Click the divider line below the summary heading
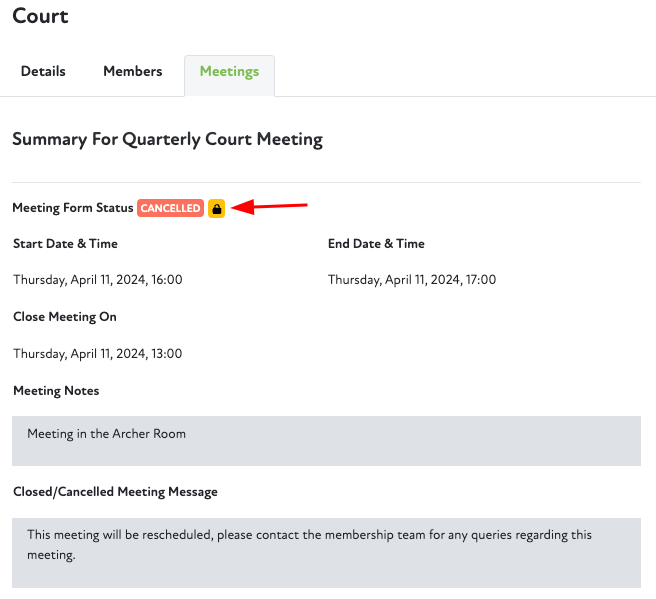This screenshot has width=656, height=599. (326, 182)
